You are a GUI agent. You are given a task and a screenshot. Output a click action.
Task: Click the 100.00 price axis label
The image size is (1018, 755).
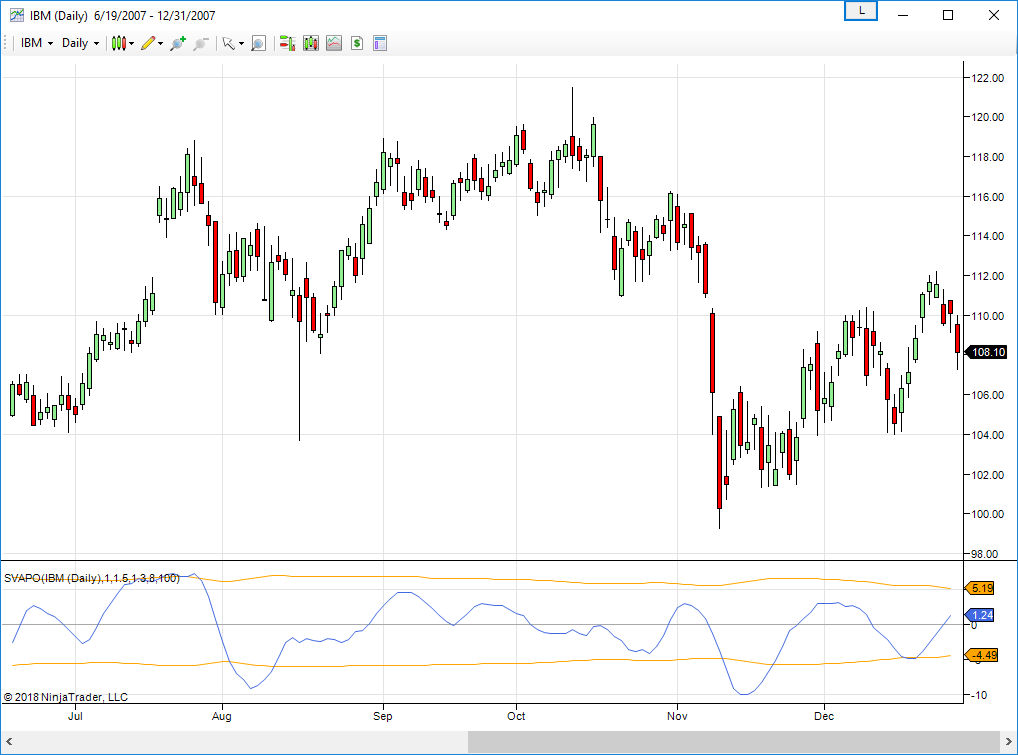[x=987, y=514]
